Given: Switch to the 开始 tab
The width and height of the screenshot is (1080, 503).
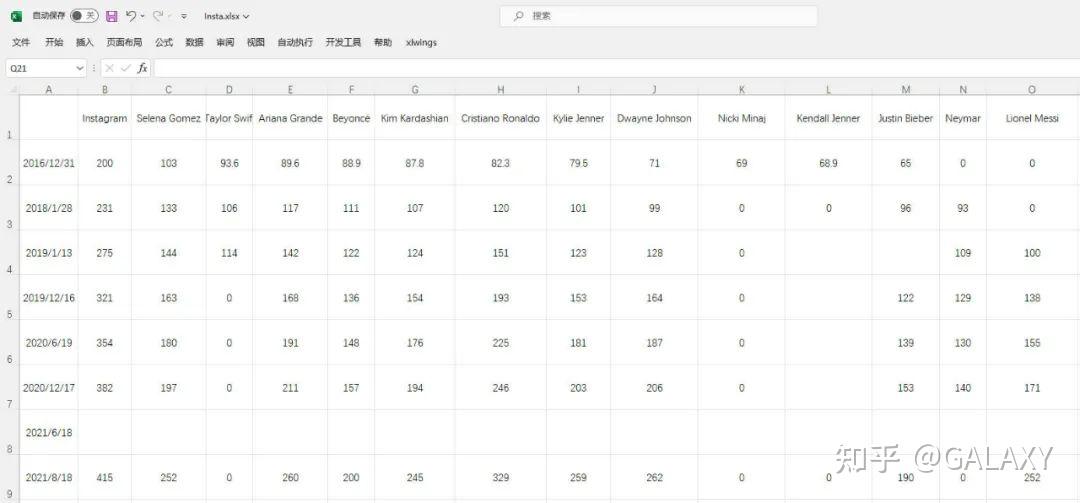Looking at the screenshot, I should click(54, 43).
